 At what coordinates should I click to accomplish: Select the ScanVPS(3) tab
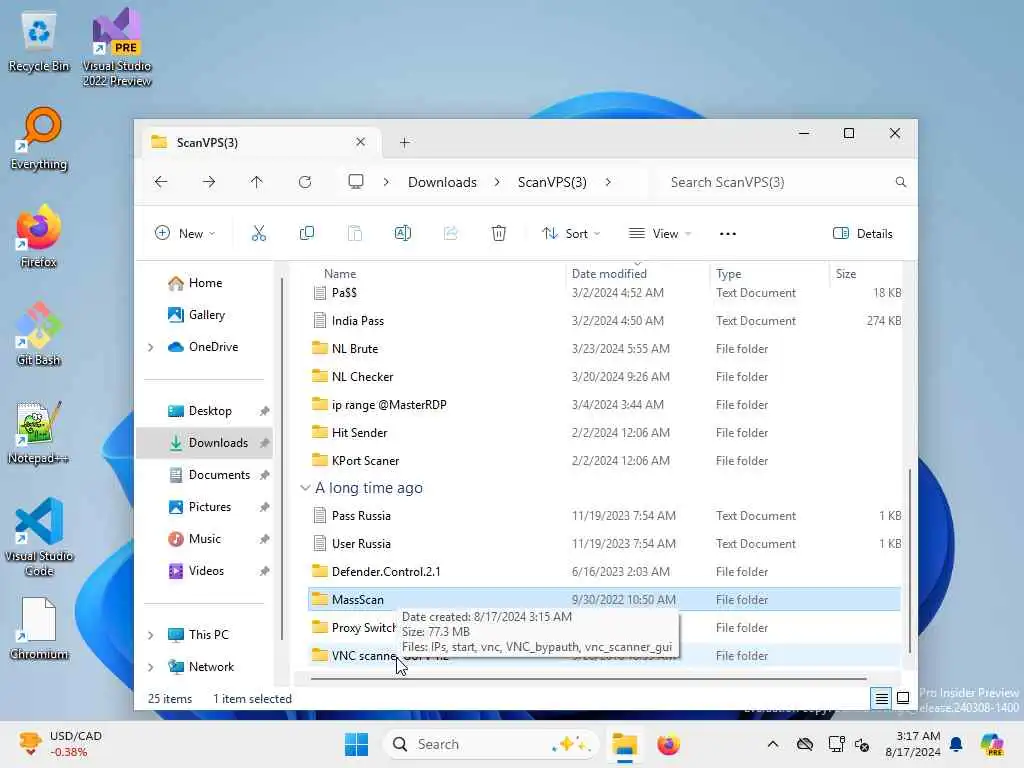point(261,142)
